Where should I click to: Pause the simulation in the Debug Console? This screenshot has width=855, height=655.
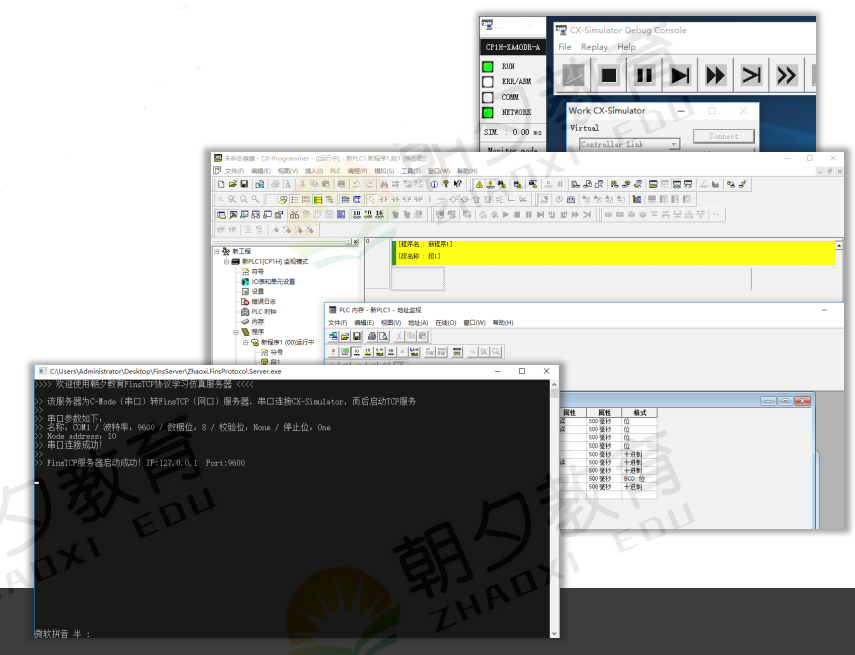(644, 75)
